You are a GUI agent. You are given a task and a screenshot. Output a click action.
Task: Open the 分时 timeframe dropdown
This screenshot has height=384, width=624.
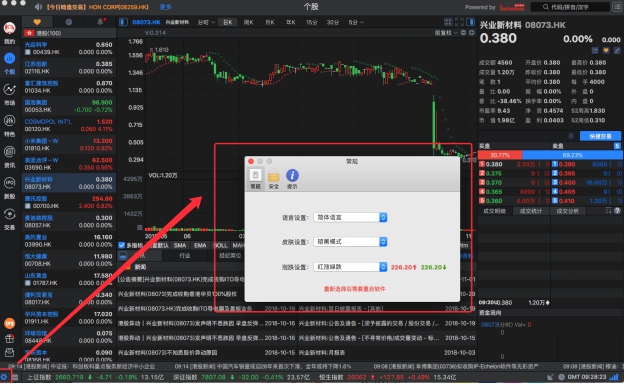(206, 22)
